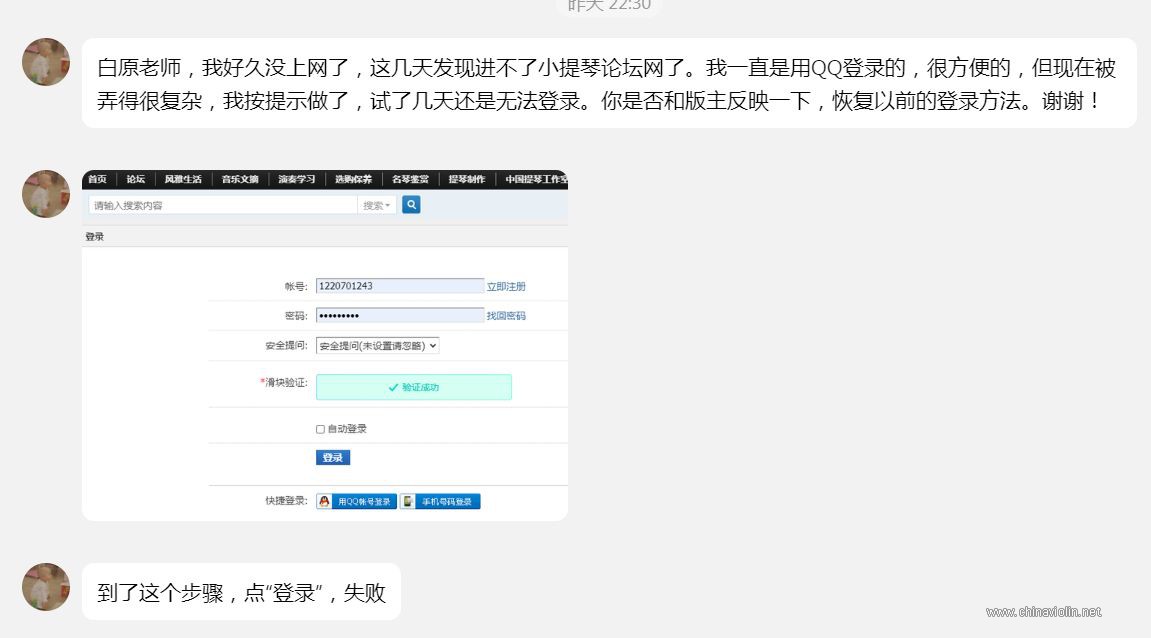Open the 安全提问 dropdown
Viewport: 1151px width, 638px height.
(x=377, y=346)
